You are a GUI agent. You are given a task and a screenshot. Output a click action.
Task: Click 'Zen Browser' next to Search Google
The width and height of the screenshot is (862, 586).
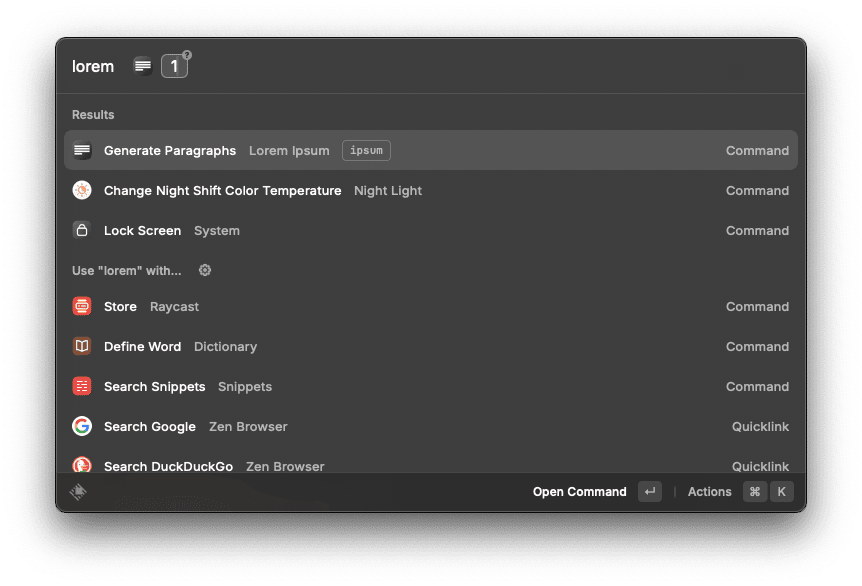click(x=248, y=427)
